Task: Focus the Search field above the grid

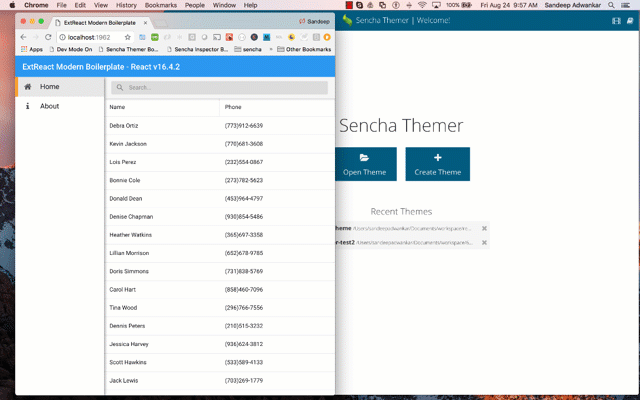Action: (x=220, y=87)
